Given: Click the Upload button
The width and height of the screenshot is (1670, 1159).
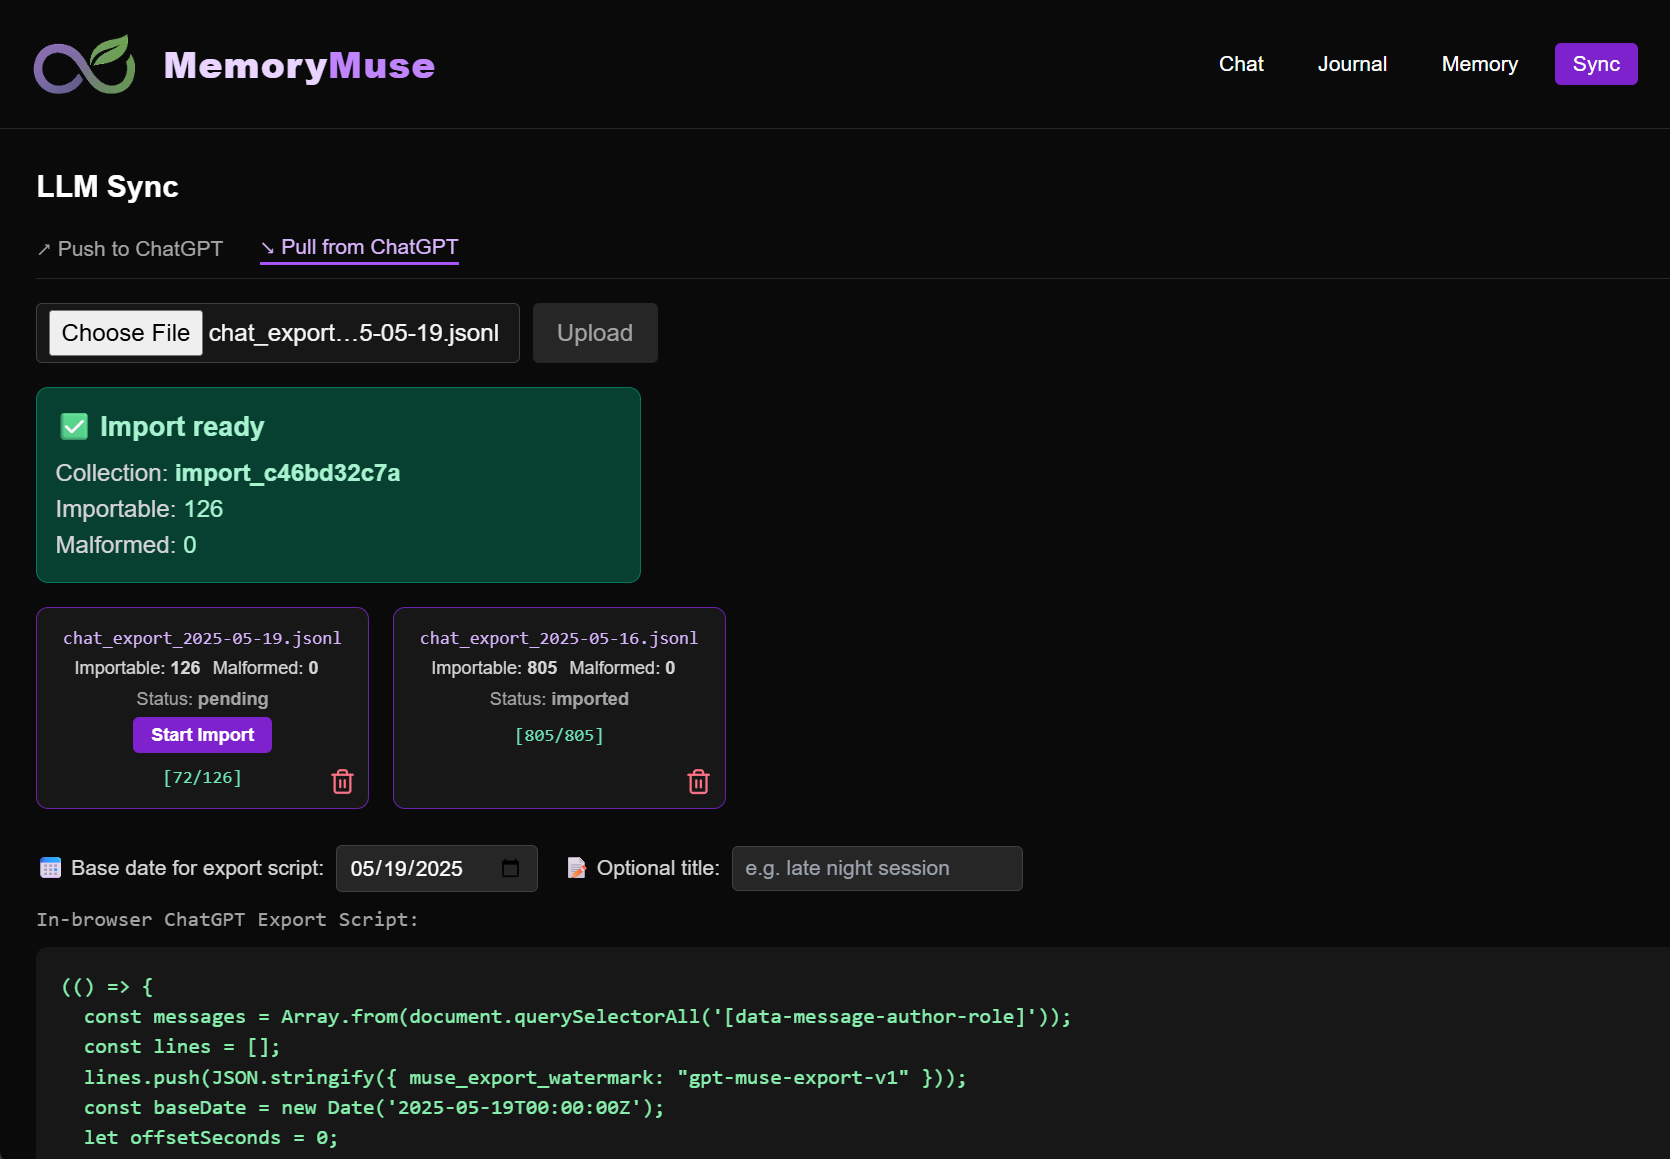Looking at the screenshot, I should (595, 333).
